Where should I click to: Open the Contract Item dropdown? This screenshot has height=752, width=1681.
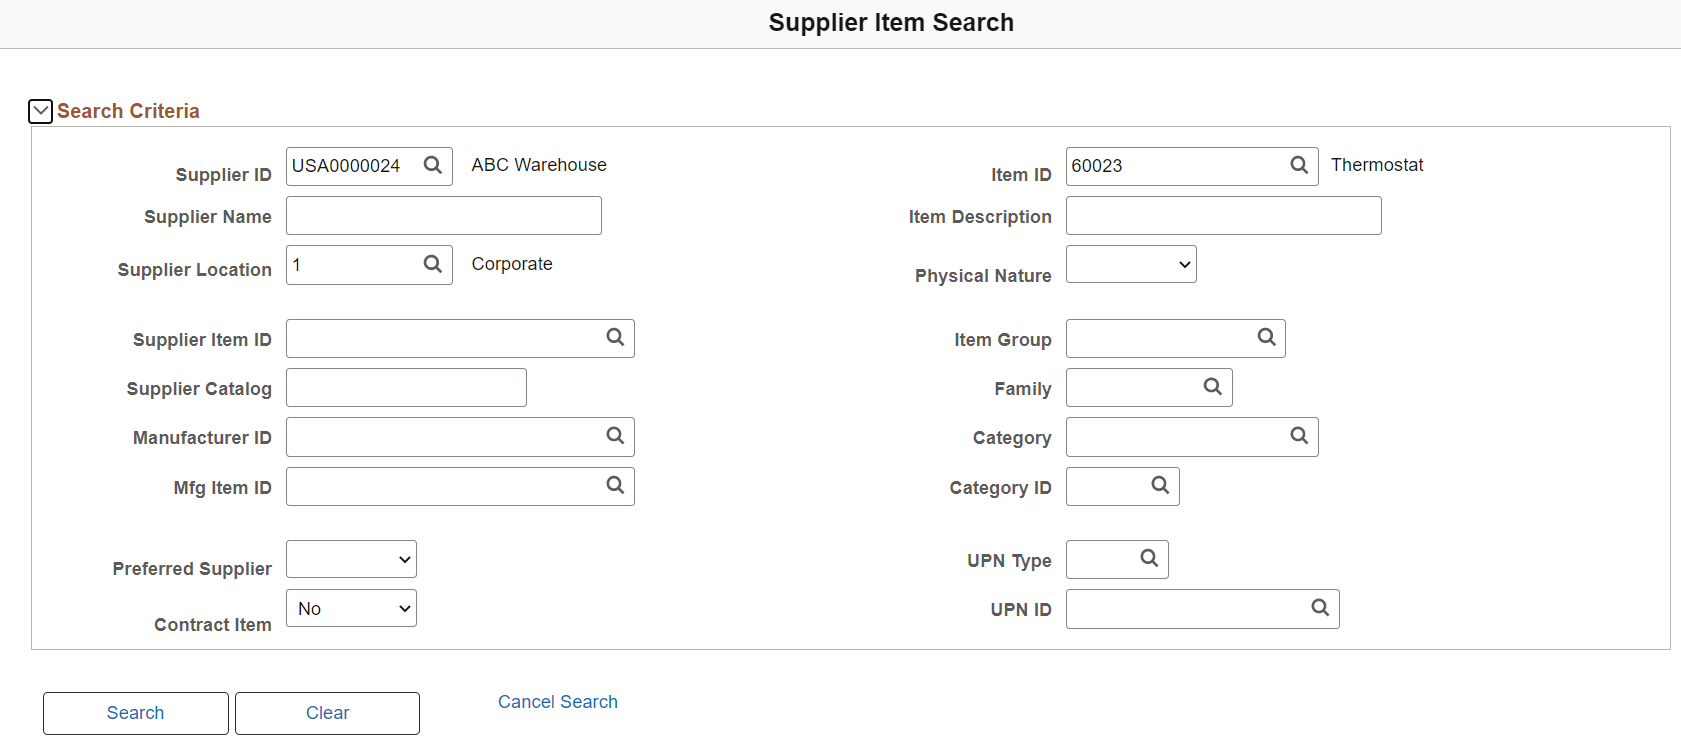[x=351, y=608]
